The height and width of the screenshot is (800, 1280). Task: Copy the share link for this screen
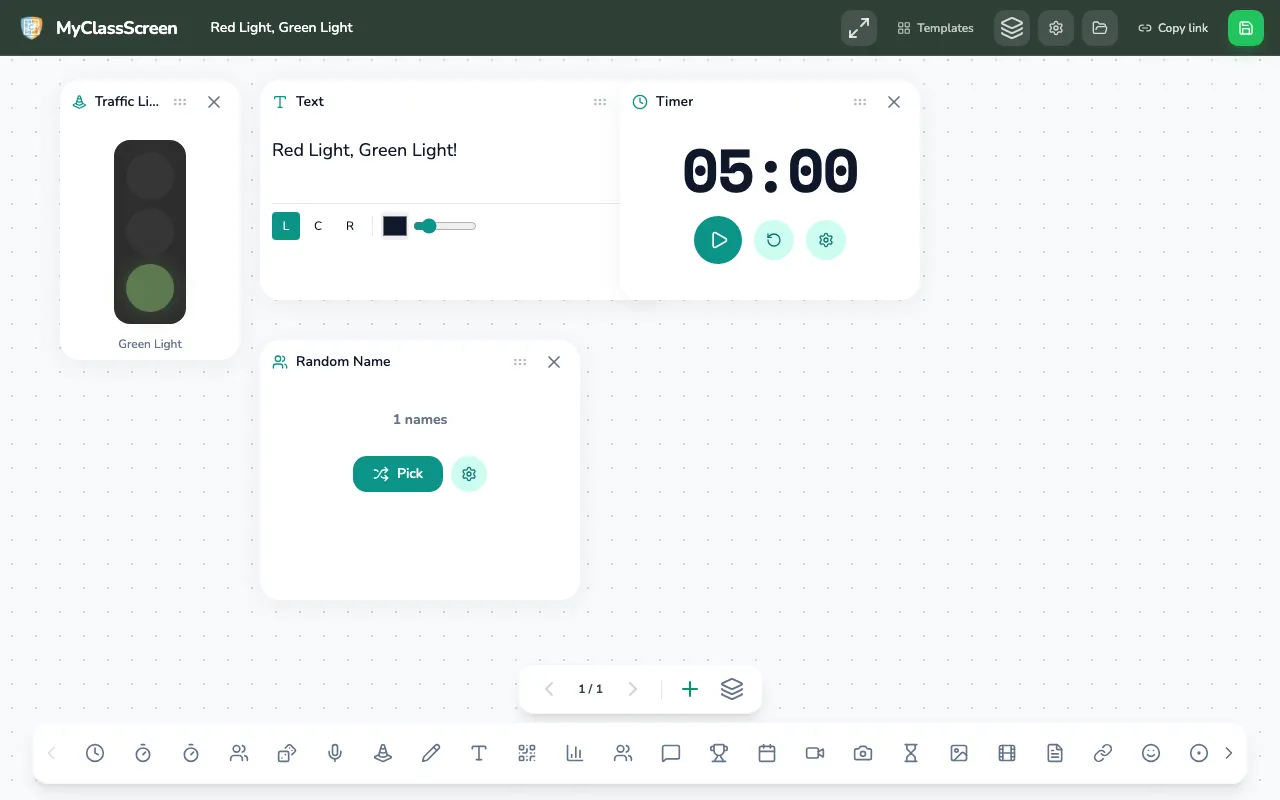click(1173, 28)
